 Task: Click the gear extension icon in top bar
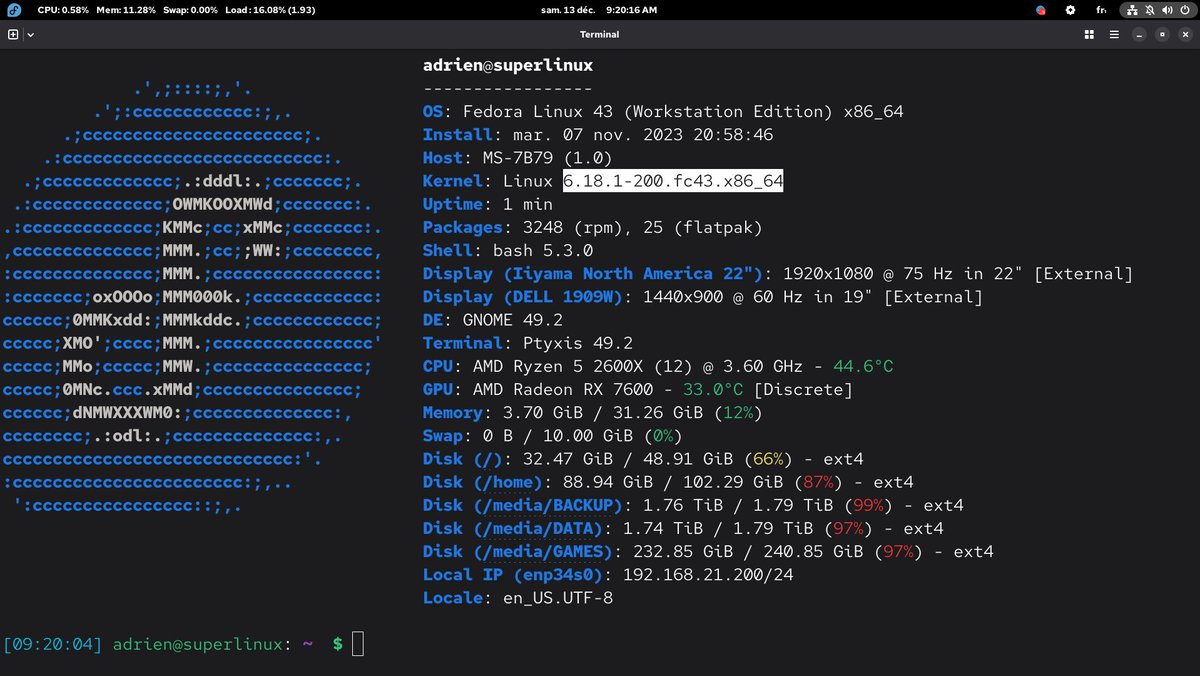(x=1070, y=9)
